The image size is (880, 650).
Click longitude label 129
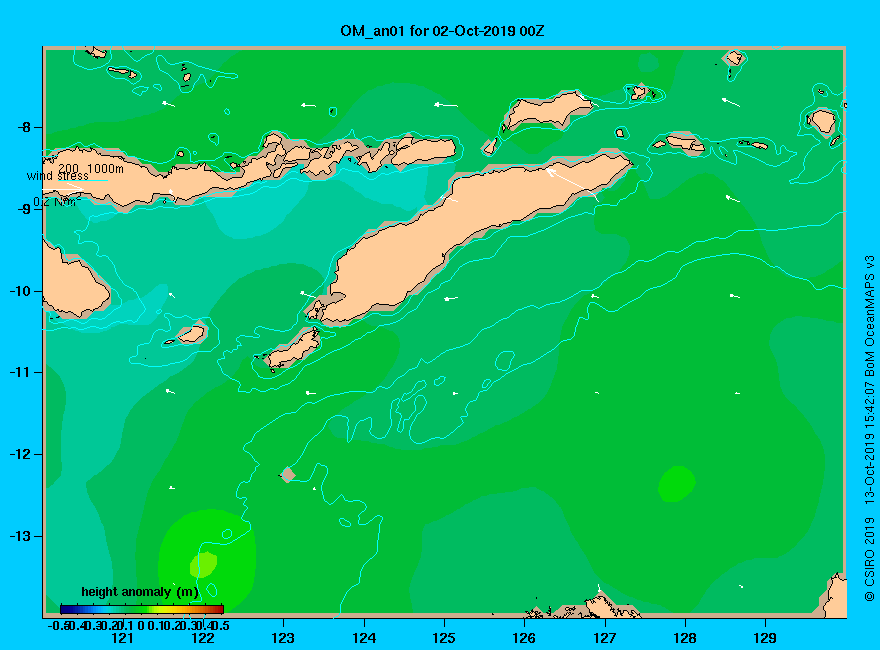[x=765, y=638]
